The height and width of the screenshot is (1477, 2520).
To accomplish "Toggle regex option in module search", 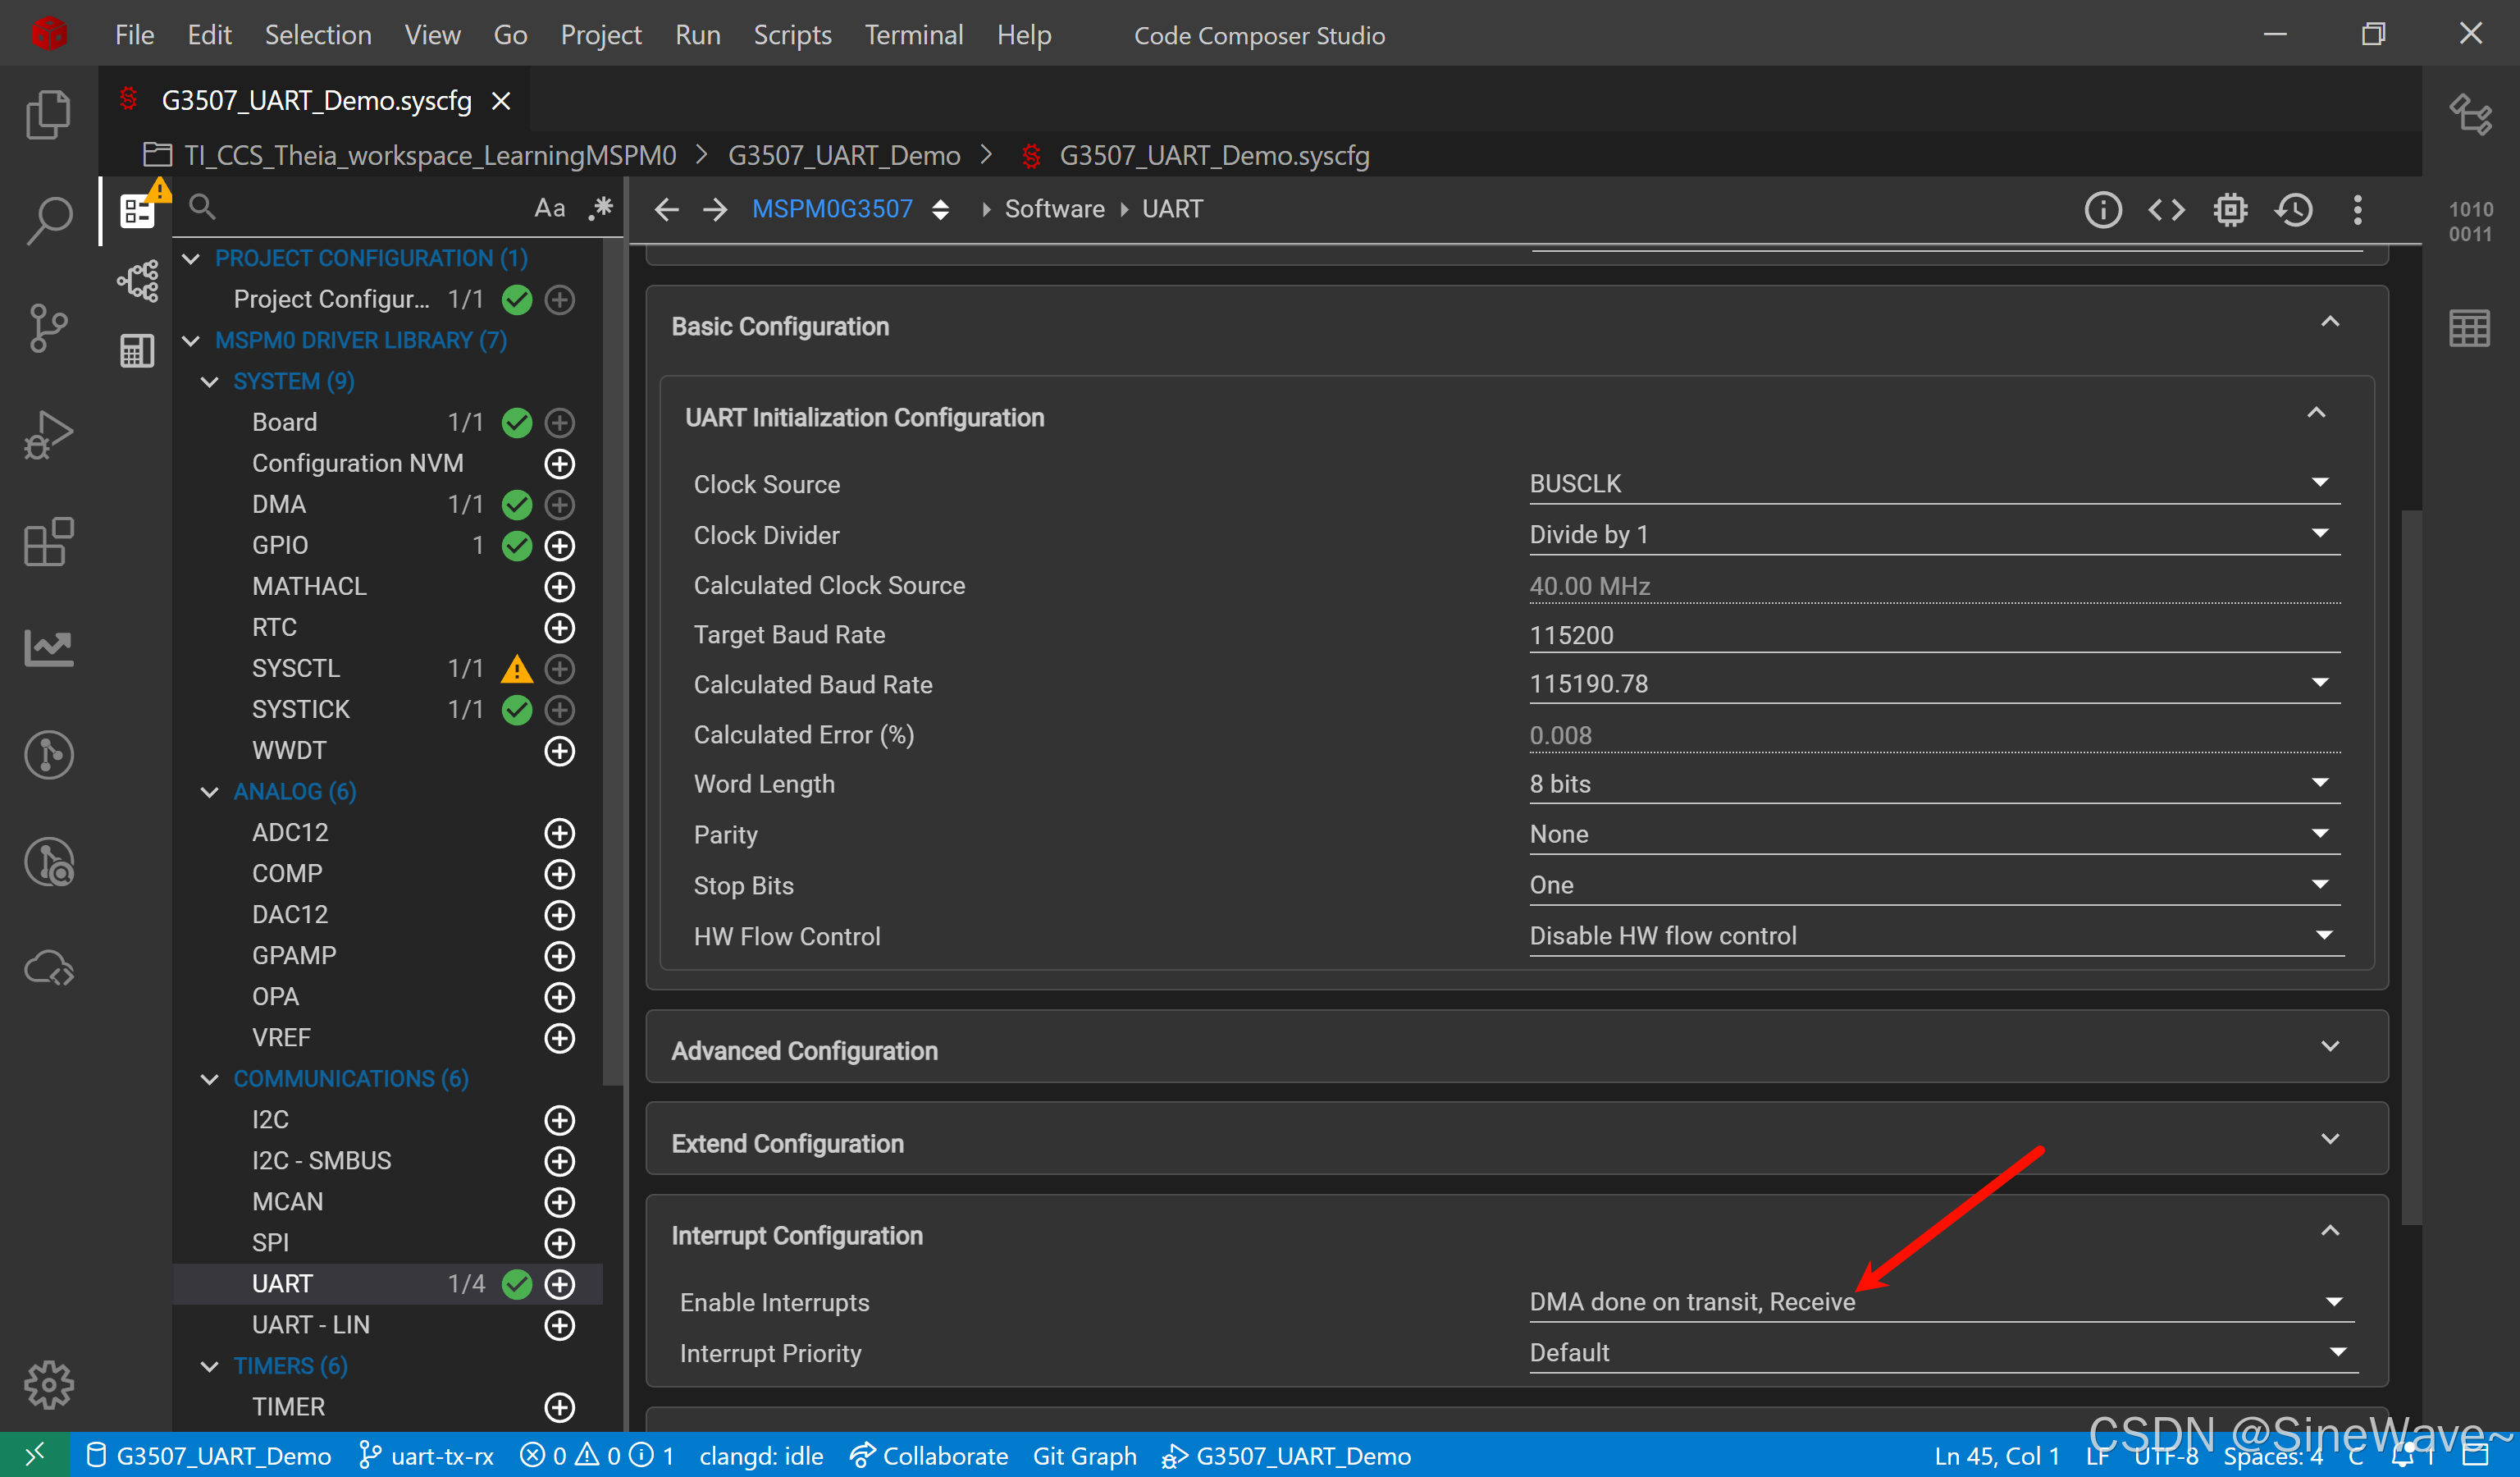I will click(x=600, y=208).
